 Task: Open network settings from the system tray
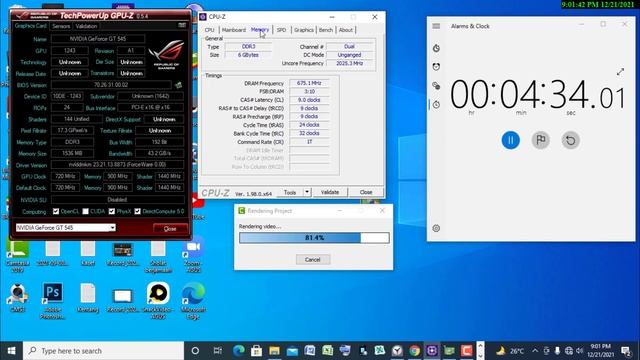coord(569,351)
